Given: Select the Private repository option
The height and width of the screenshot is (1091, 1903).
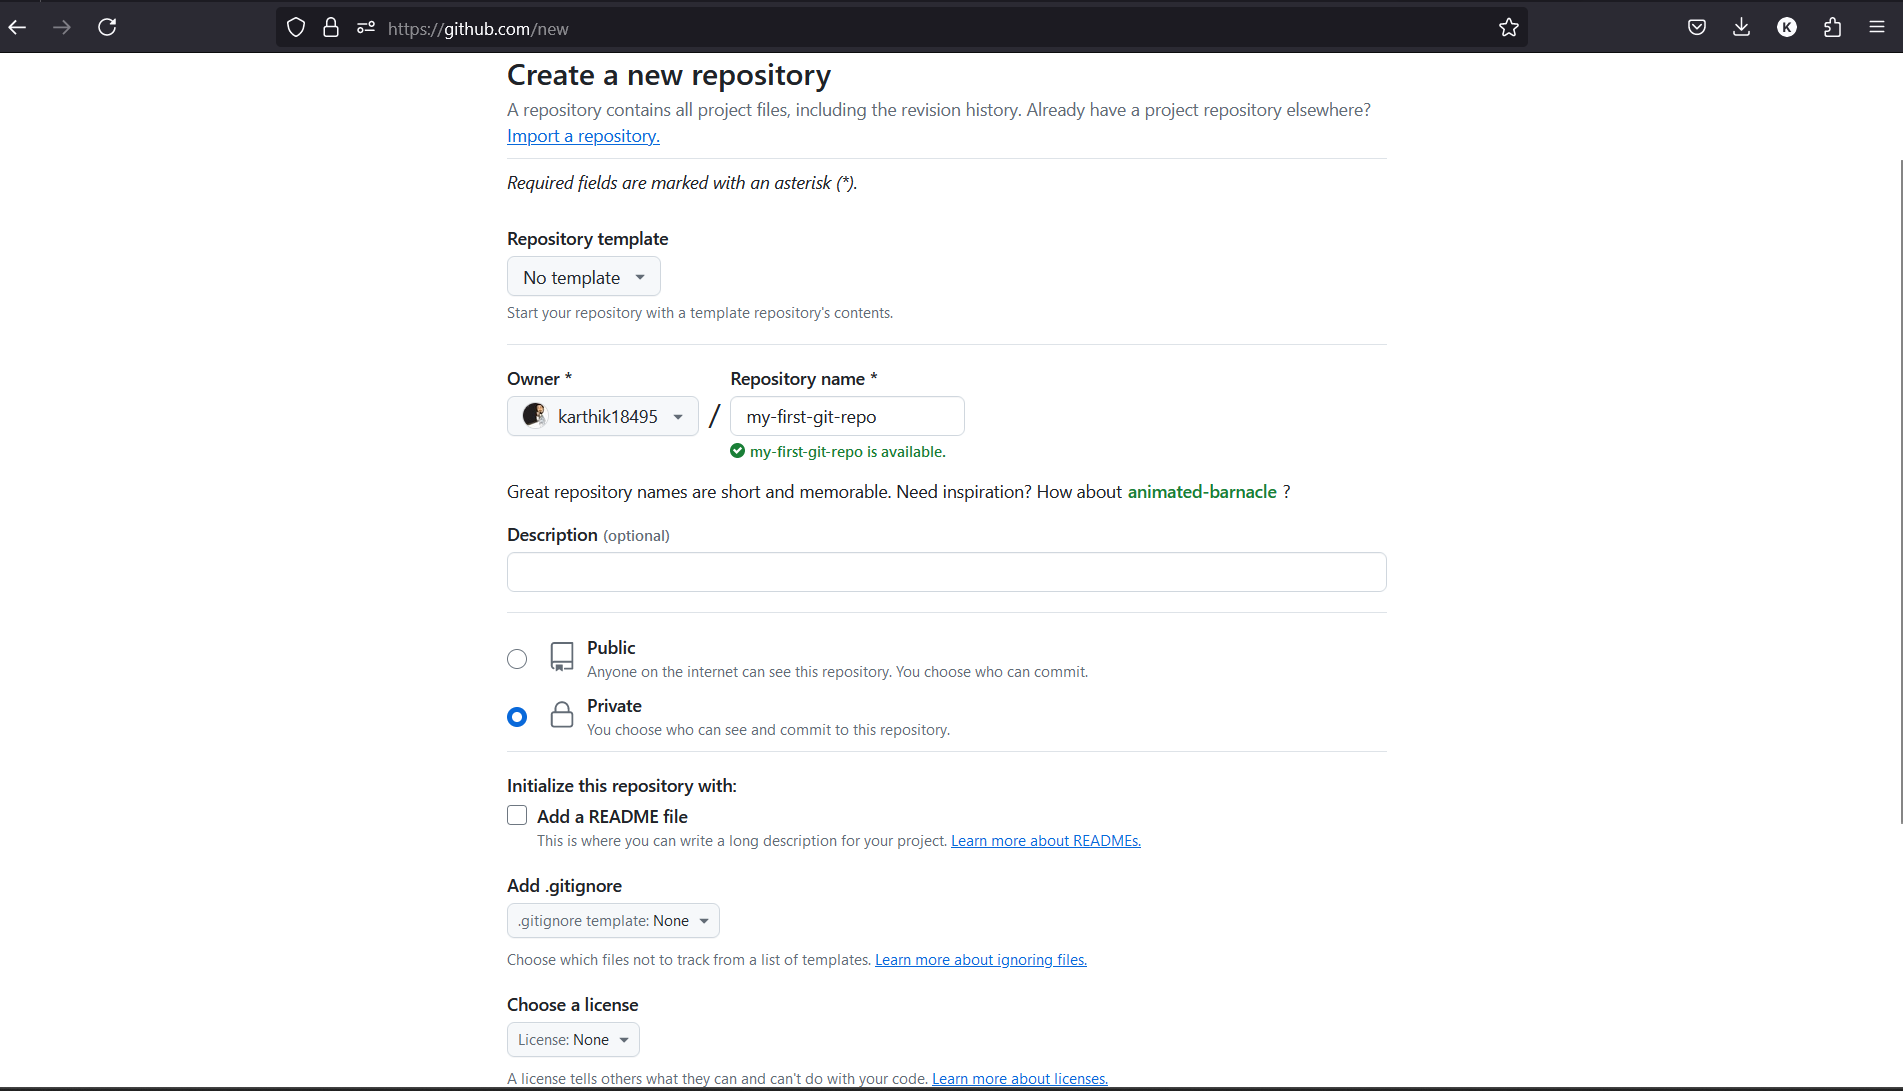Looking at the screenshot, I should 517,716.
